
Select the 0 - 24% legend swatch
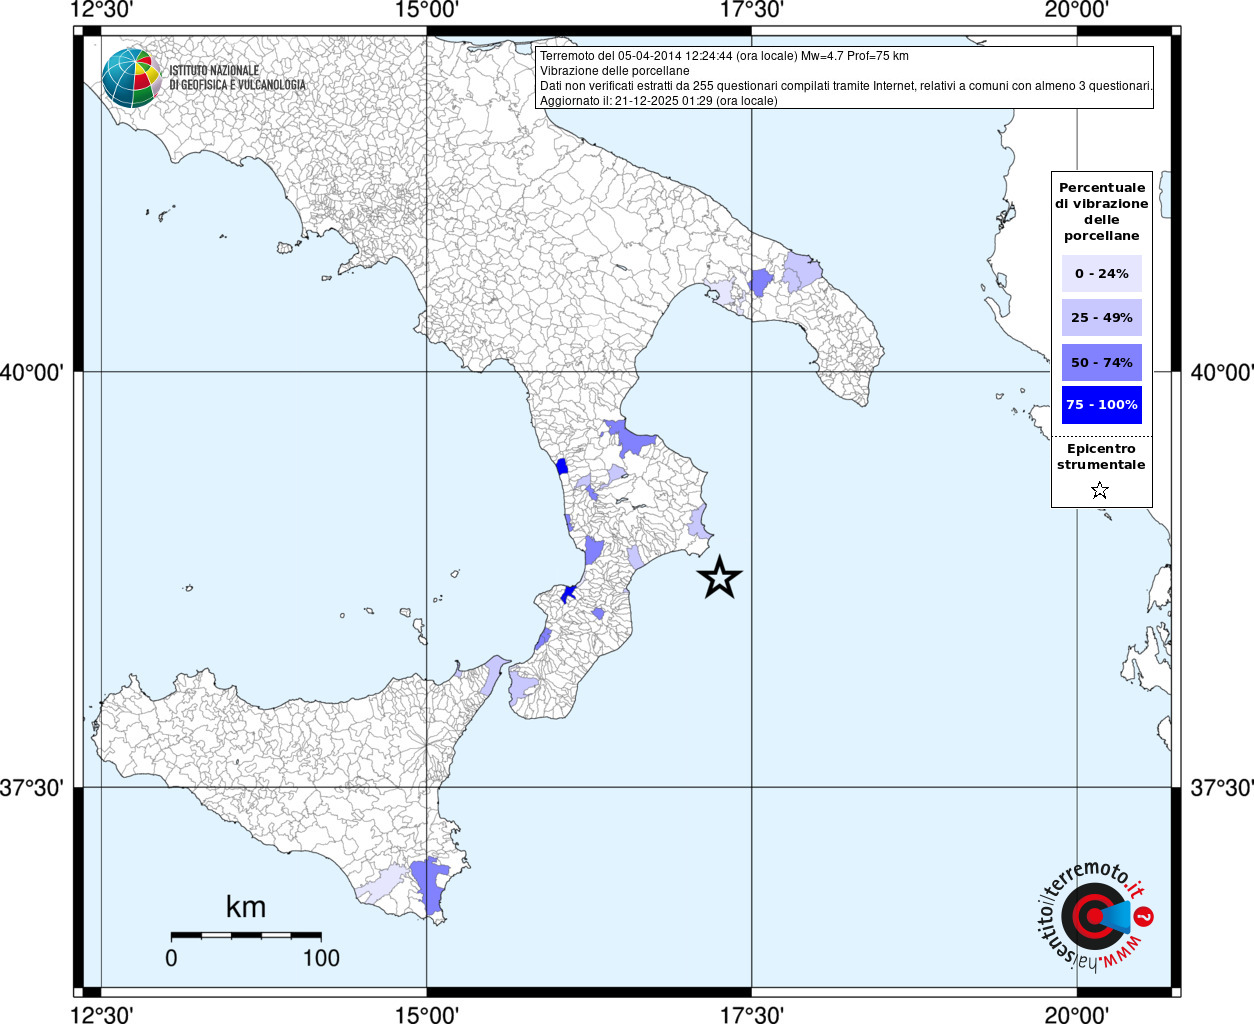[1101, 273]
